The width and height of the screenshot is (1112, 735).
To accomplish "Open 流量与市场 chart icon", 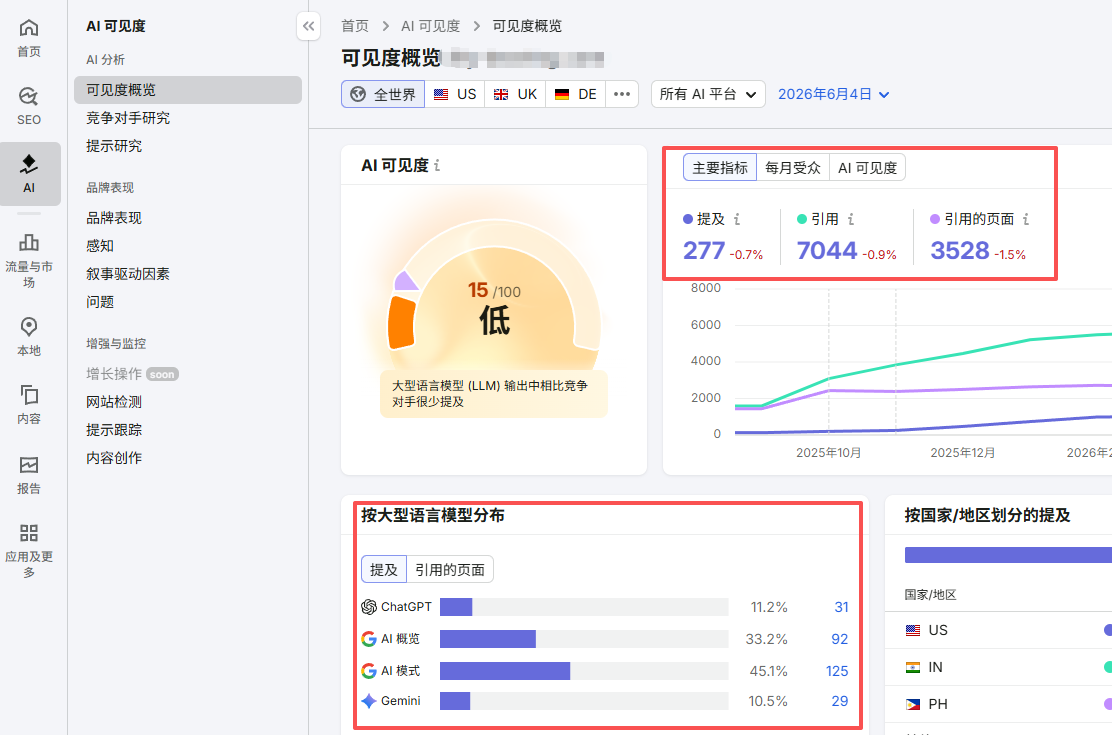I will [29, 243].
